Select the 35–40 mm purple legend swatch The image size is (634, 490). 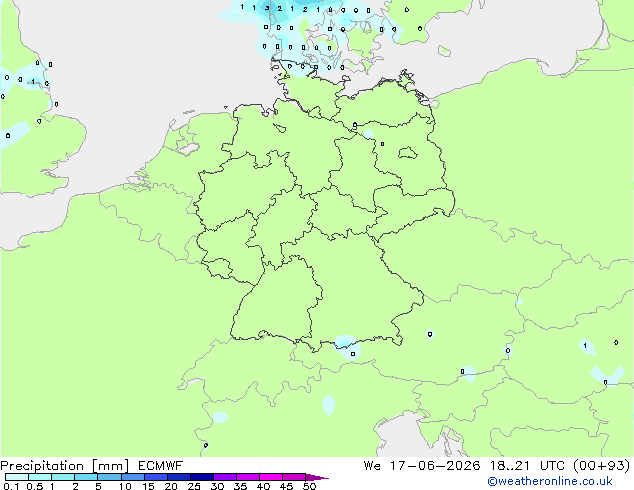click(x=247, y=477)
